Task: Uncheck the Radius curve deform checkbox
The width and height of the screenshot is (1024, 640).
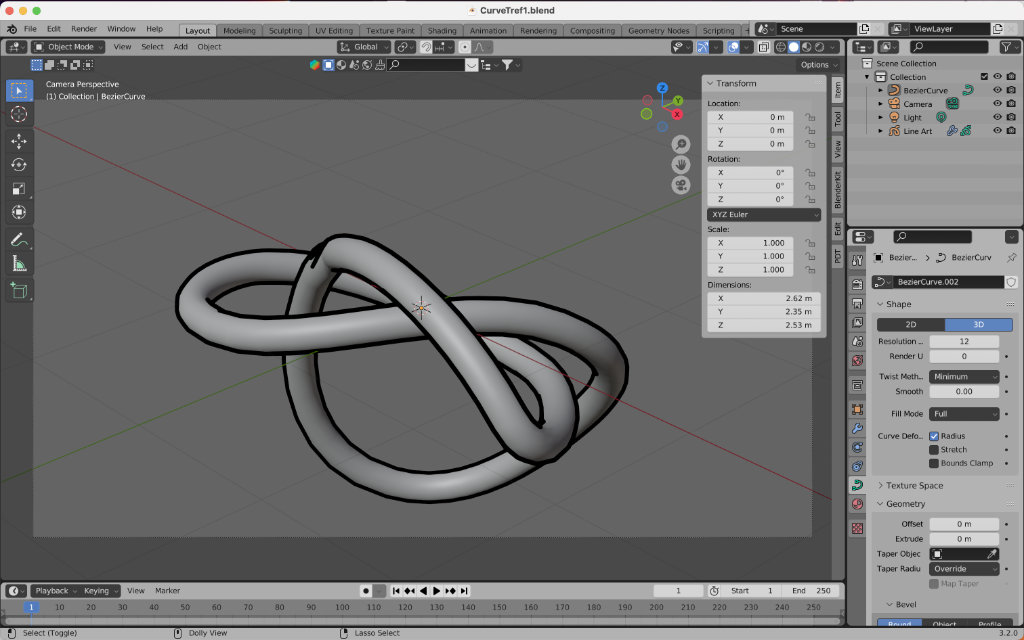Action: [934, 436]
